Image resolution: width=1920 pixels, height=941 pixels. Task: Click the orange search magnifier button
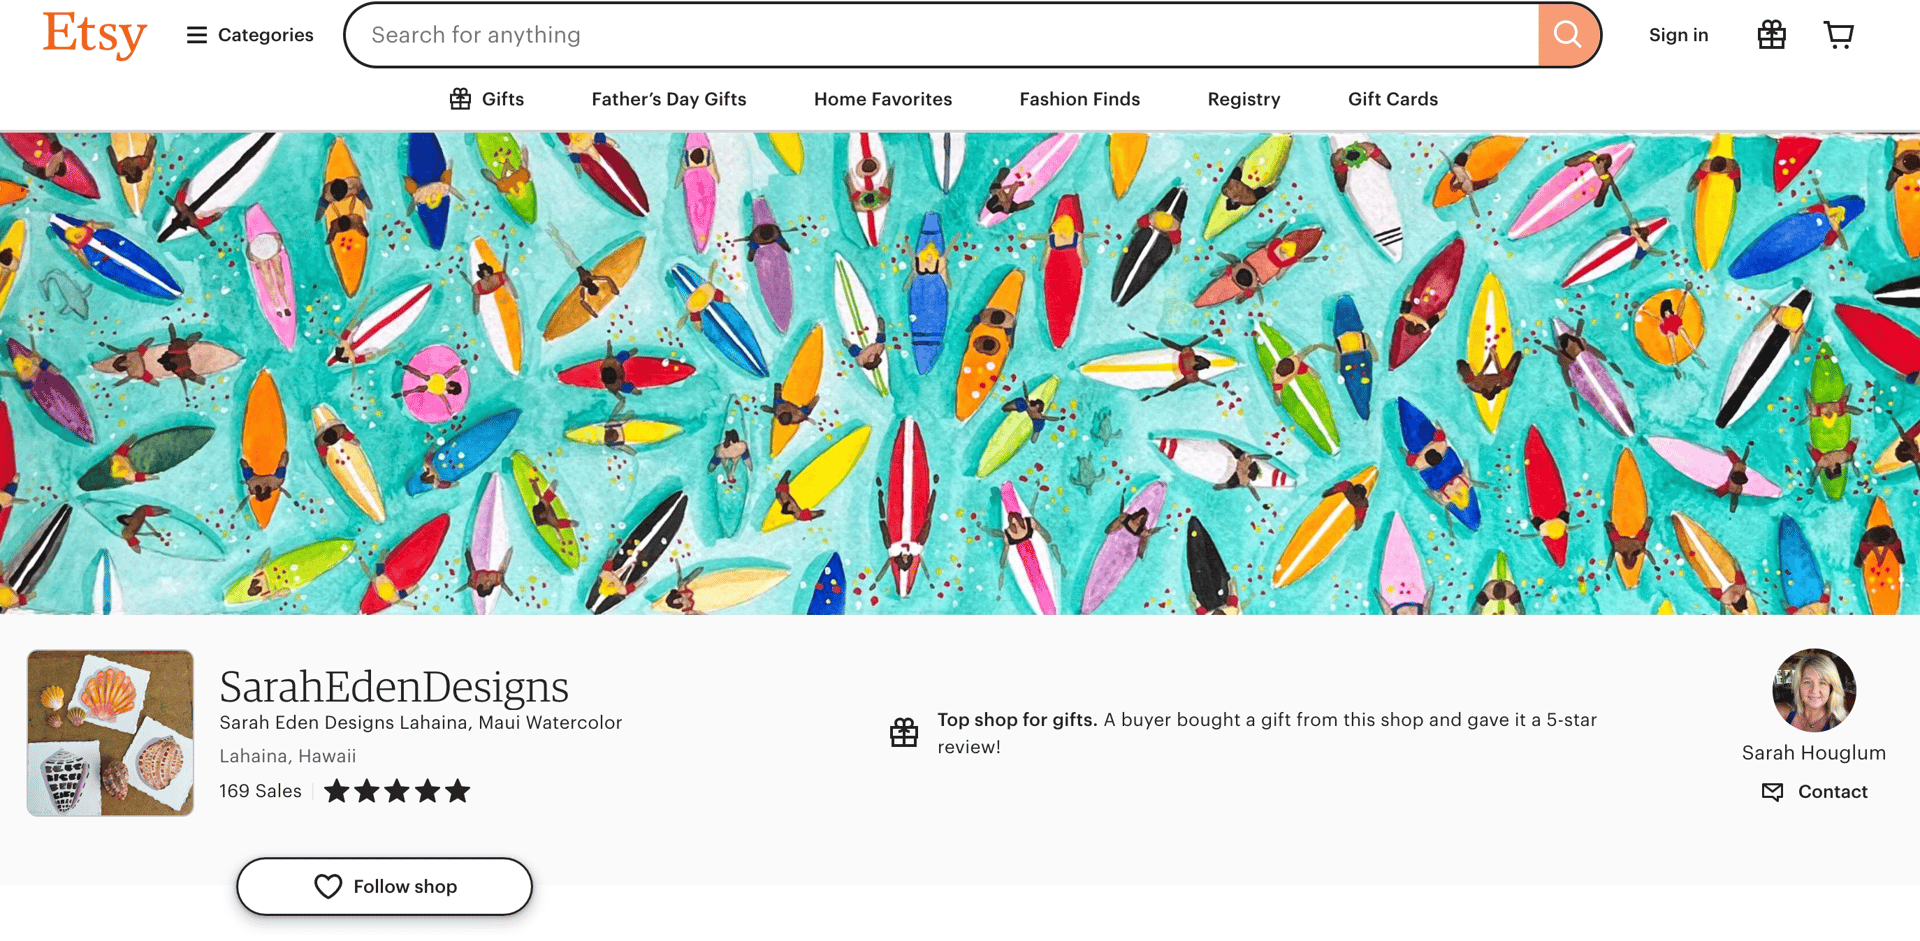click(x=1568, y=35)
